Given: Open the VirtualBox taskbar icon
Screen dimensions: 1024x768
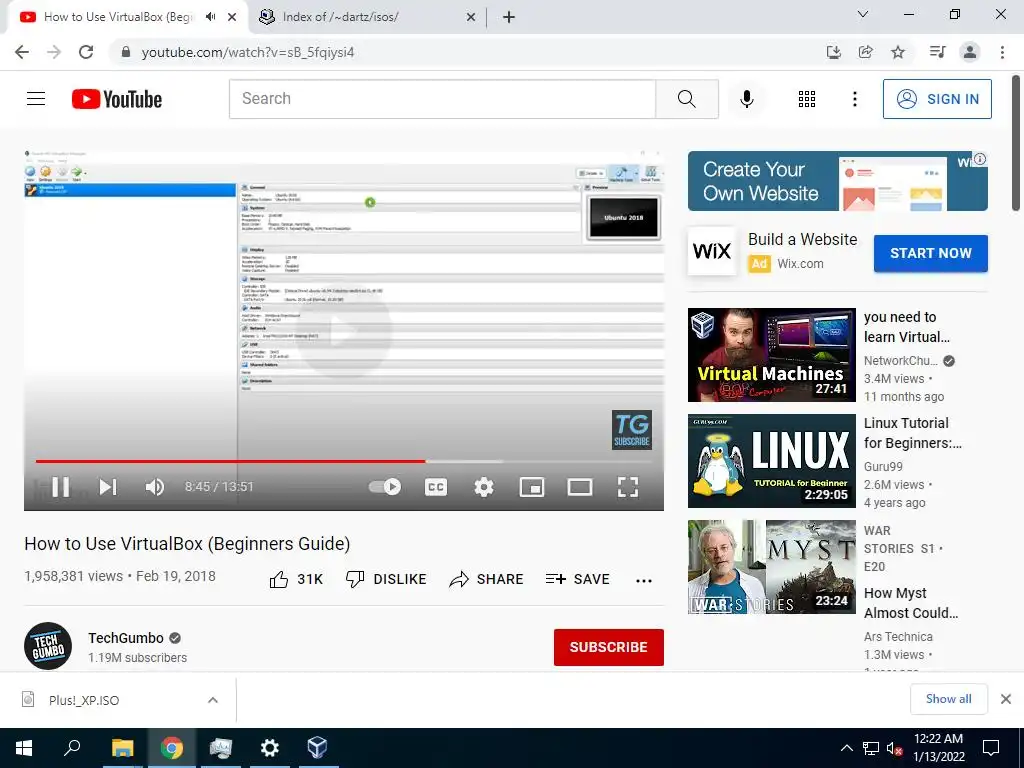Looking at the screenshot, I should (x=317, y=748).
